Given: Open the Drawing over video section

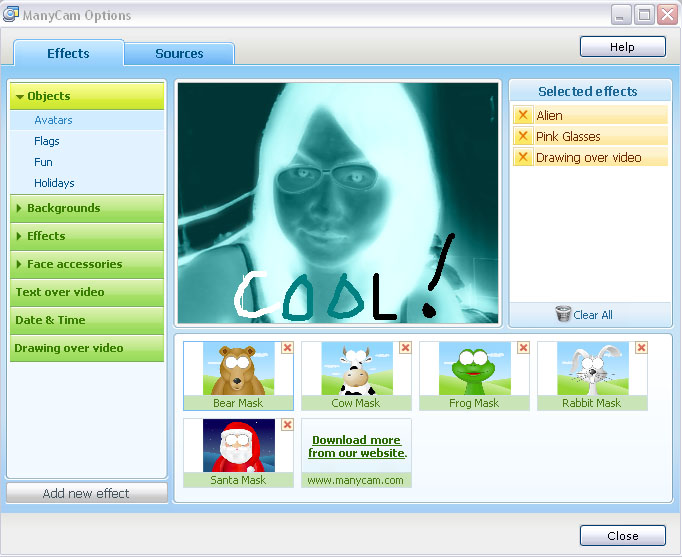Looking at the screenshot, I should tap(87, 348).
